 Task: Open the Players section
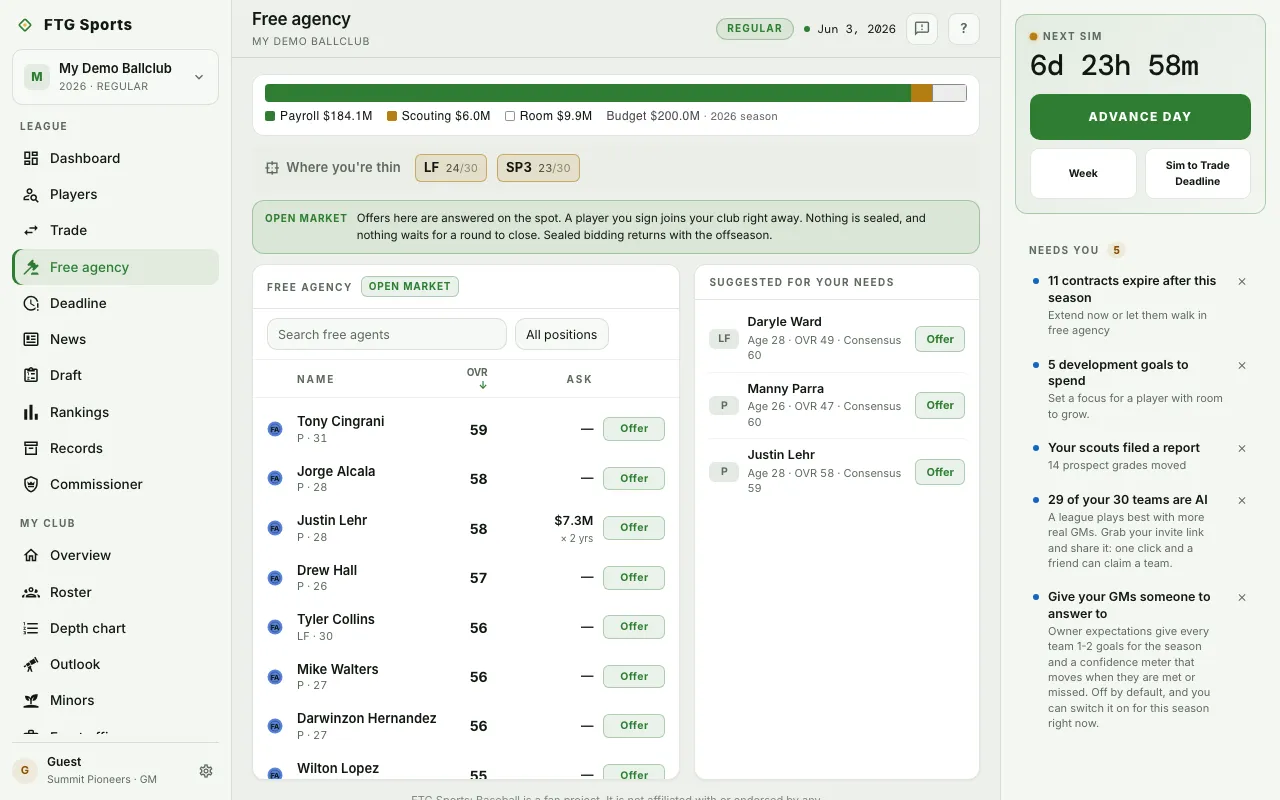point(115,194)
